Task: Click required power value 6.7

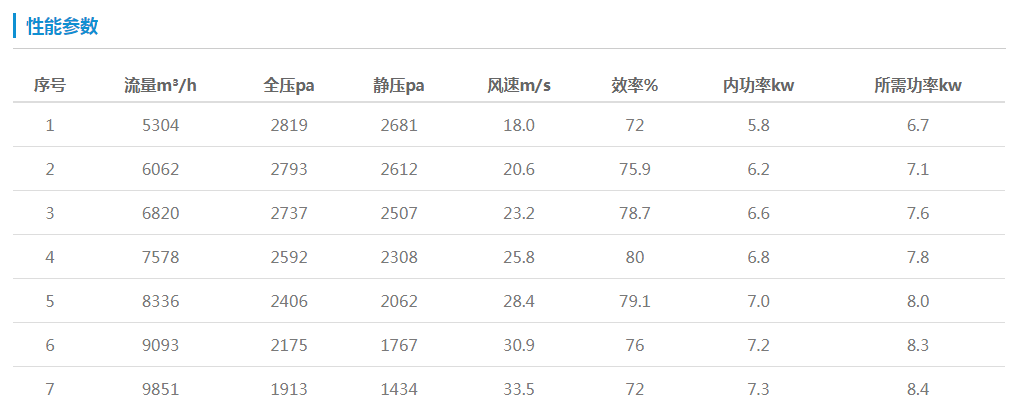Action: (917, 126)
